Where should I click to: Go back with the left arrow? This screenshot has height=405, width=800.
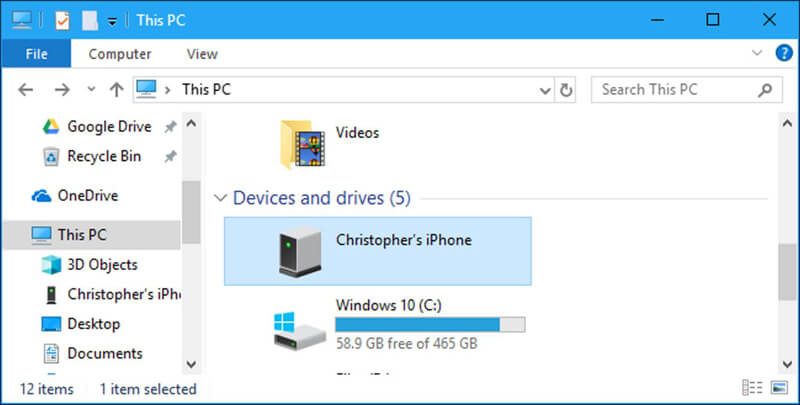click(26, 90)
